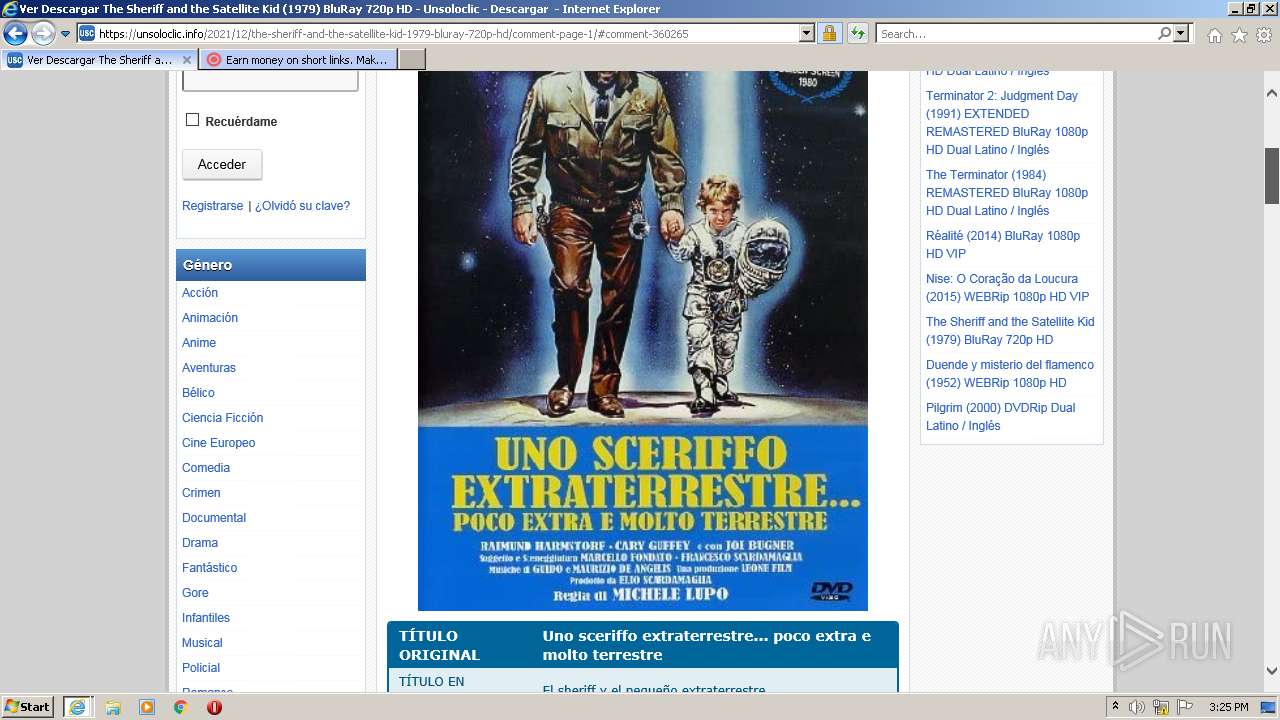Toggle the Recuérdame checkbox

(192, 120)
